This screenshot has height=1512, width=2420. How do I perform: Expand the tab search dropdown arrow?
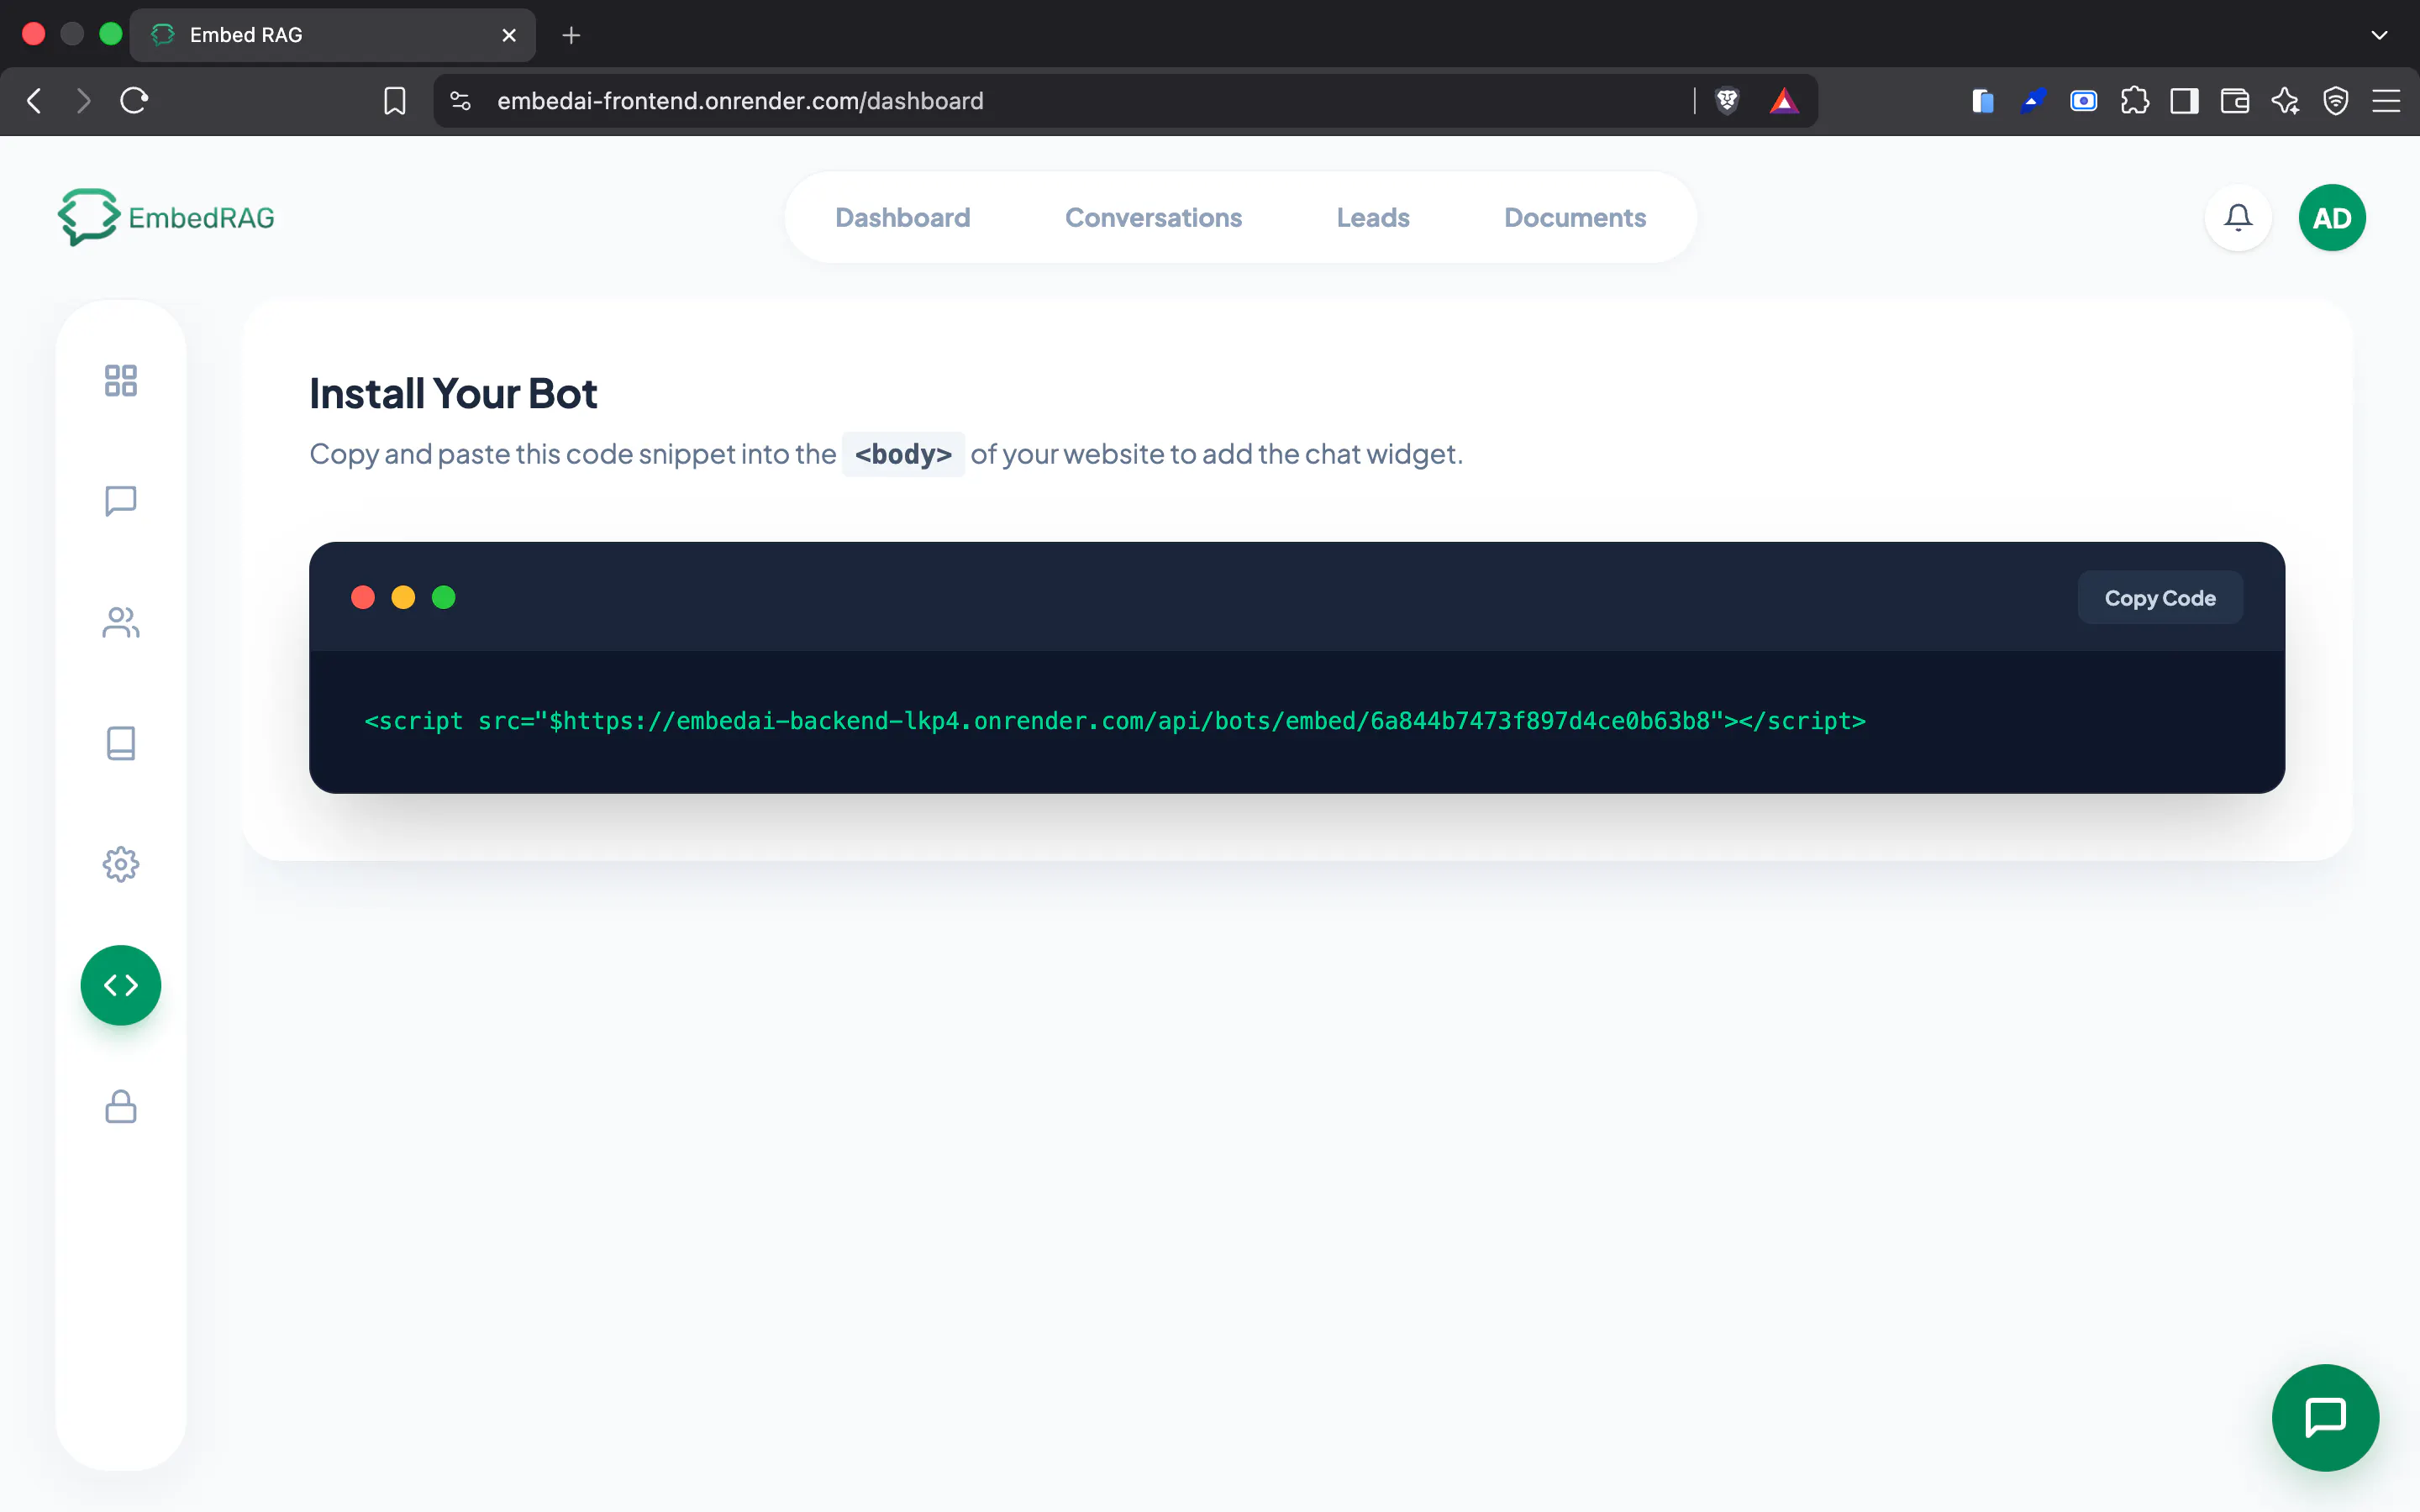click(x=2379, y=35)
